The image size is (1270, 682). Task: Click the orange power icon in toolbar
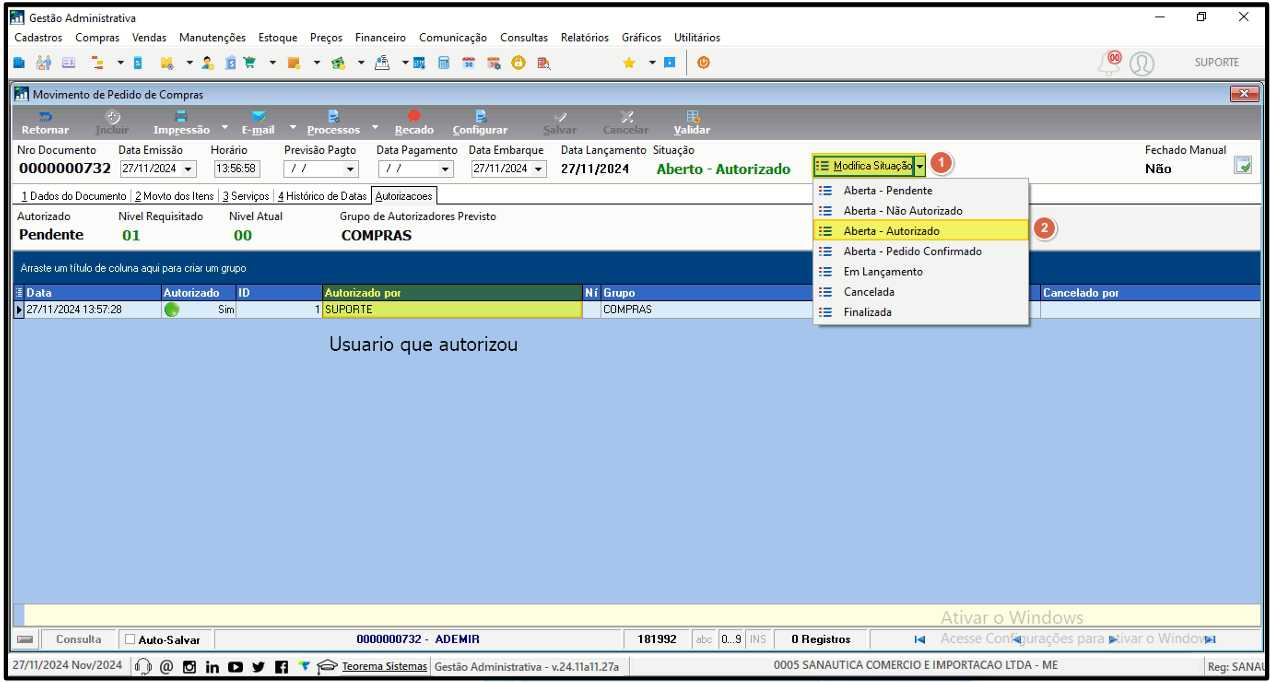pos(703,62)
